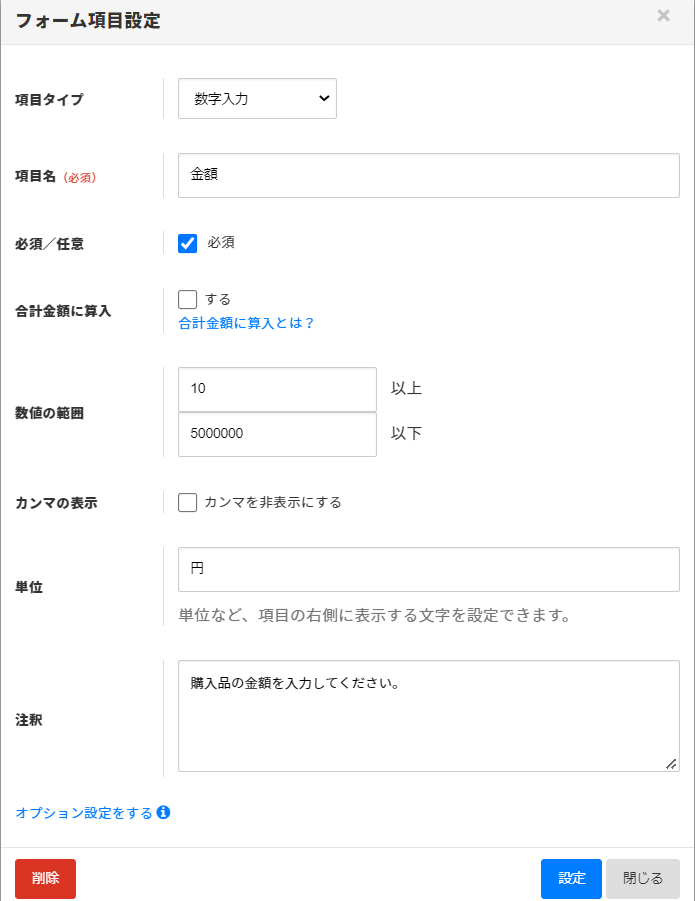695x901 pixels.
Task: Click the minimum value field showing 10
Action: [277, 389]
